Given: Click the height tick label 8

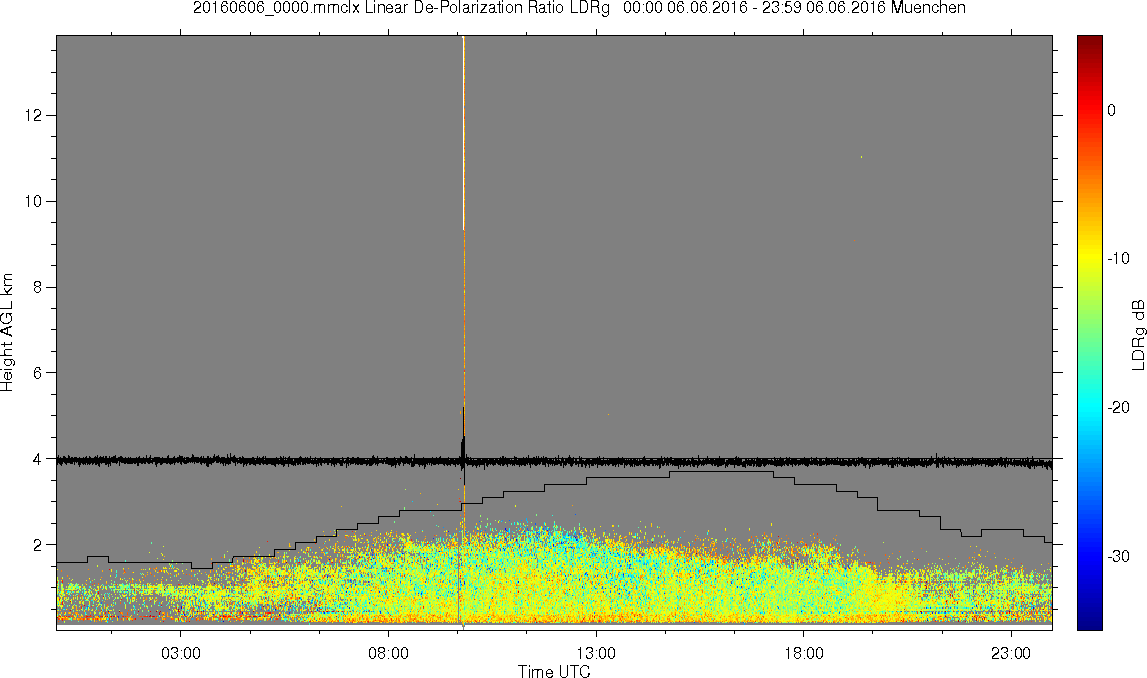Looking at the screenshot, I should point(39,287).
